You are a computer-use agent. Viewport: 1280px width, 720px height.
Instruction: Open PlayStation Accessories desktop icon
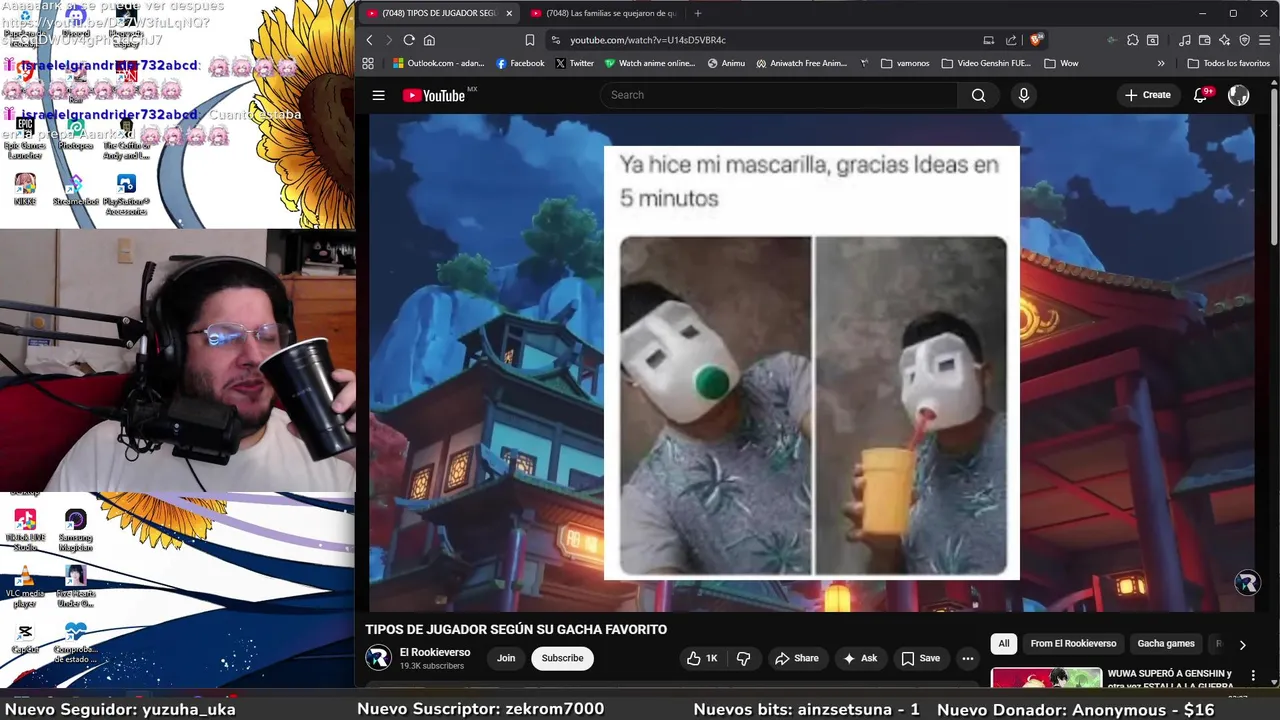pyautogui.click(x=126, y=195)
